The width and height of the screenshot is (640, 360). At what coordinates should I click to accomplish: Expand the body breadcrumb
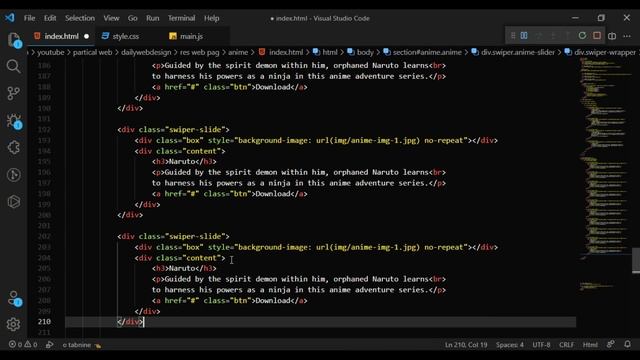tap(360, 52)
